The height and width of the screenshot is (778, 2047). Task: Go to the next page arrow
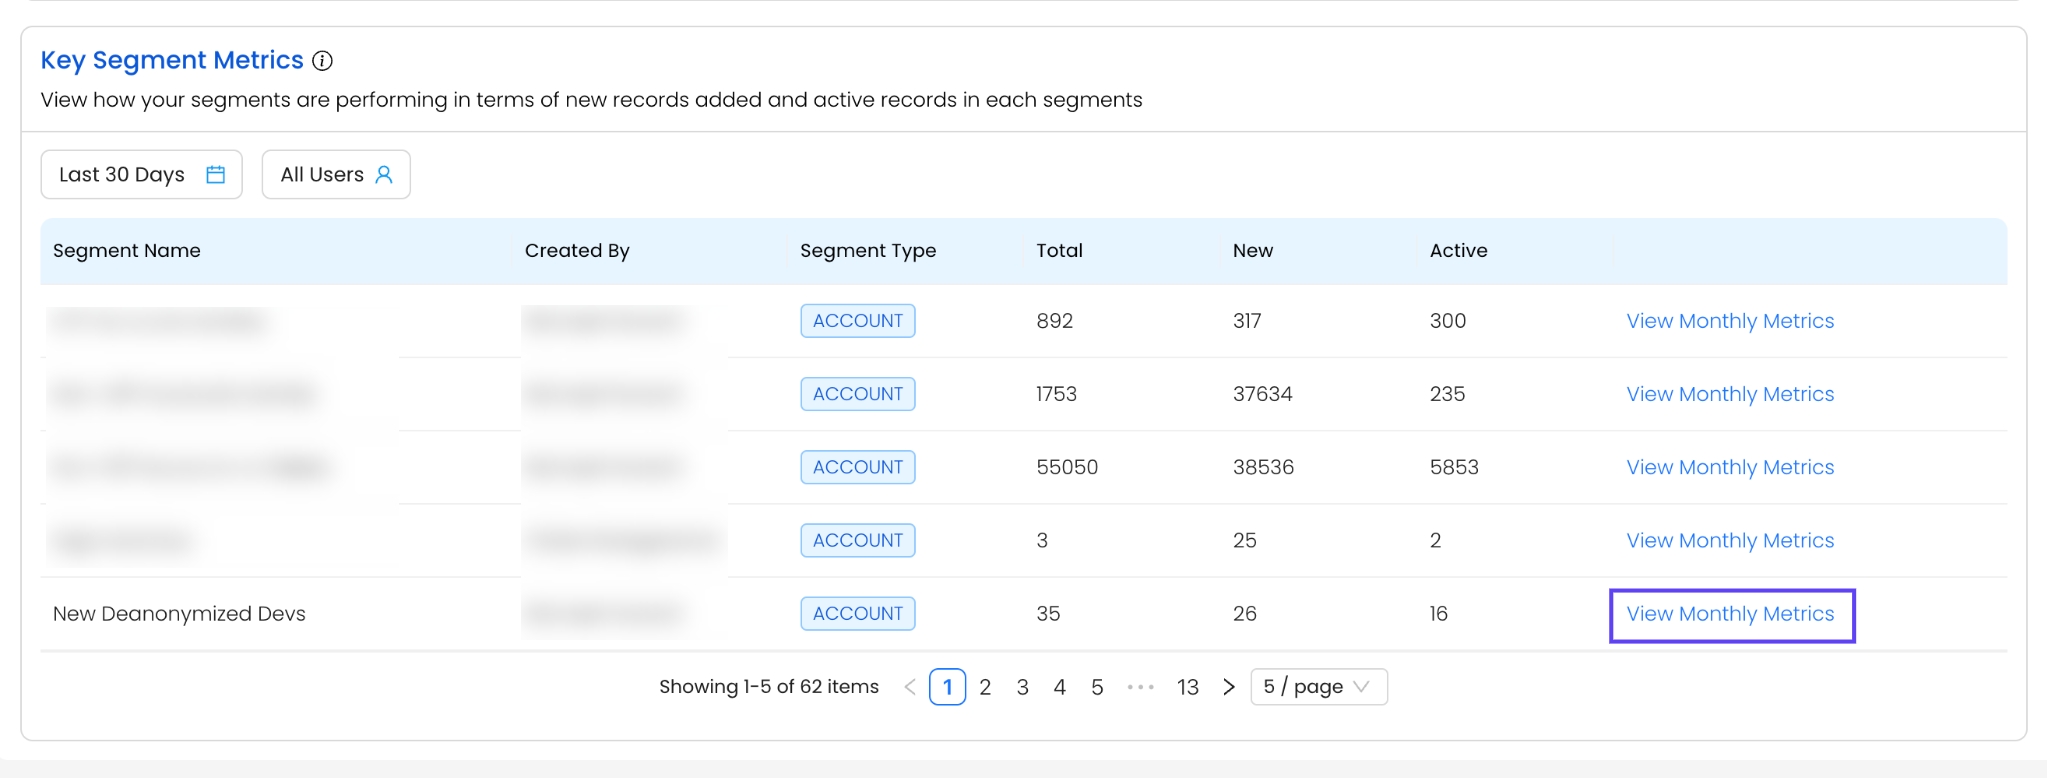1228,687
